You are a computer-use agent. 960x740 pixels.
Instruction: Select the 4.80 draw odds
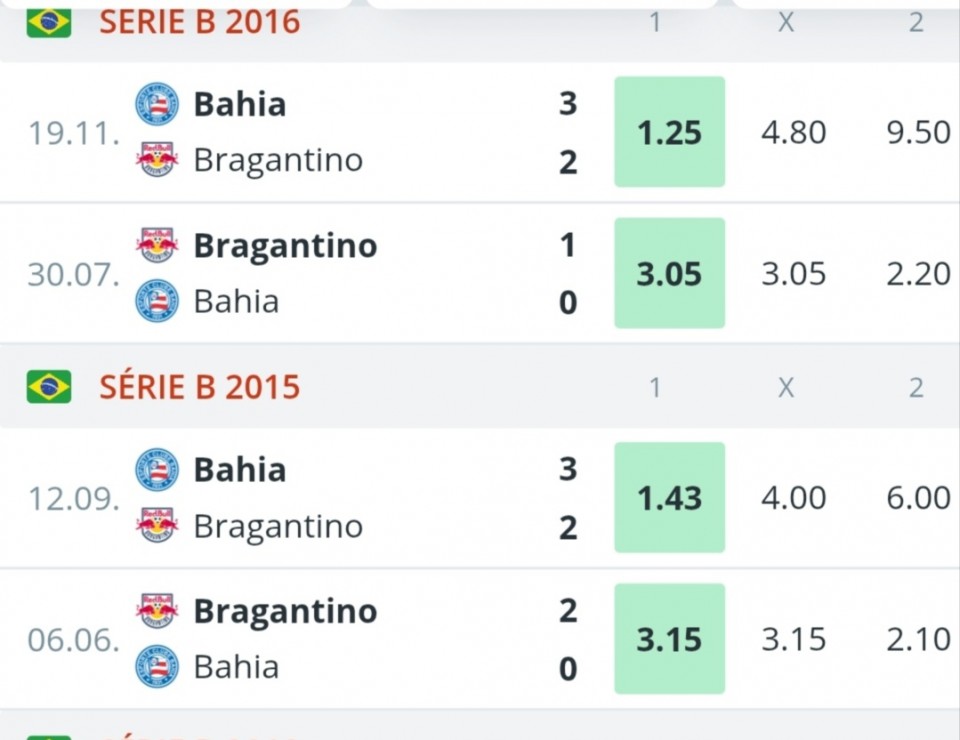pos(794,132)
